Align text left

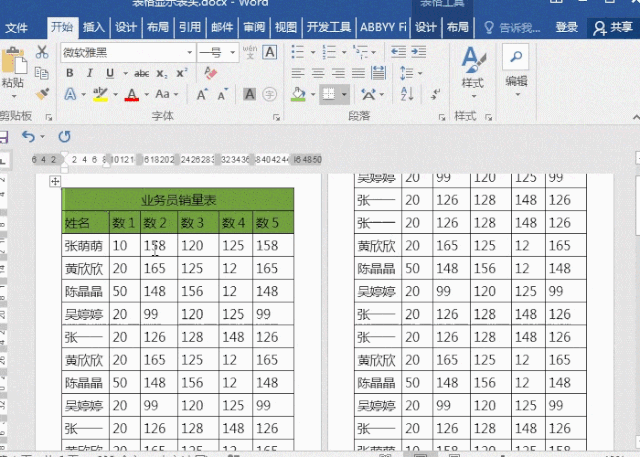(298, 73)
